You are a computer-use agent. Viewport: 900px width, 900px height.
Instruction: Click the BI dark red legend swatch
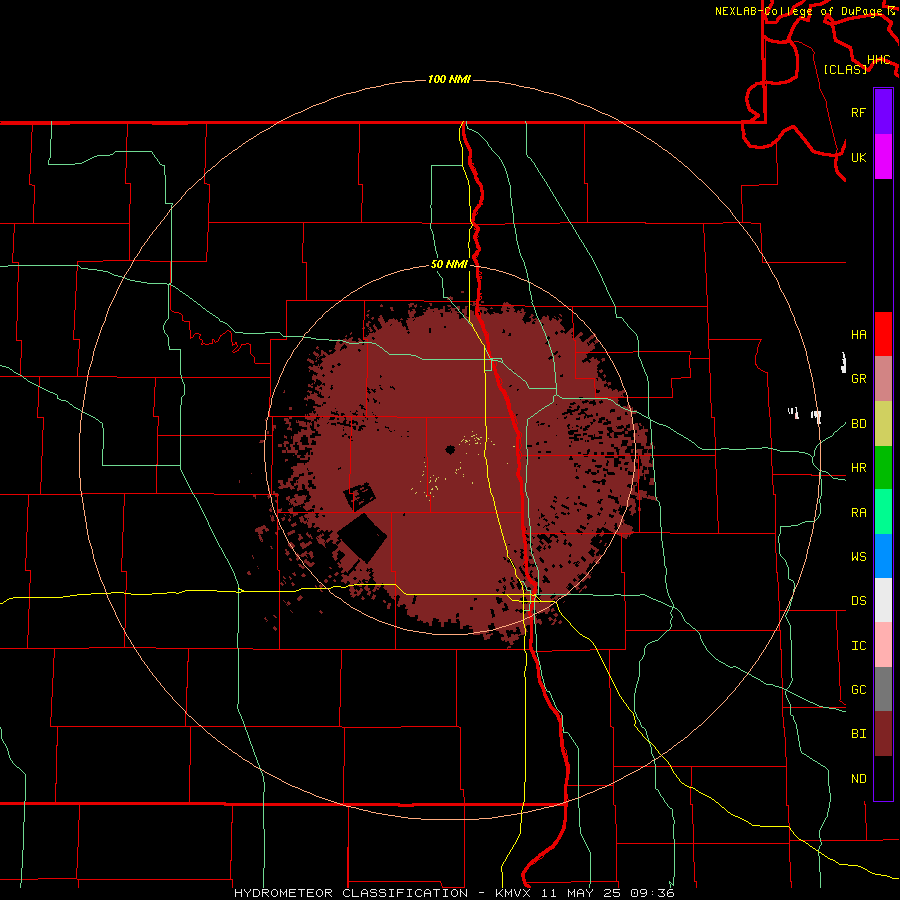[x=883, y=734]
